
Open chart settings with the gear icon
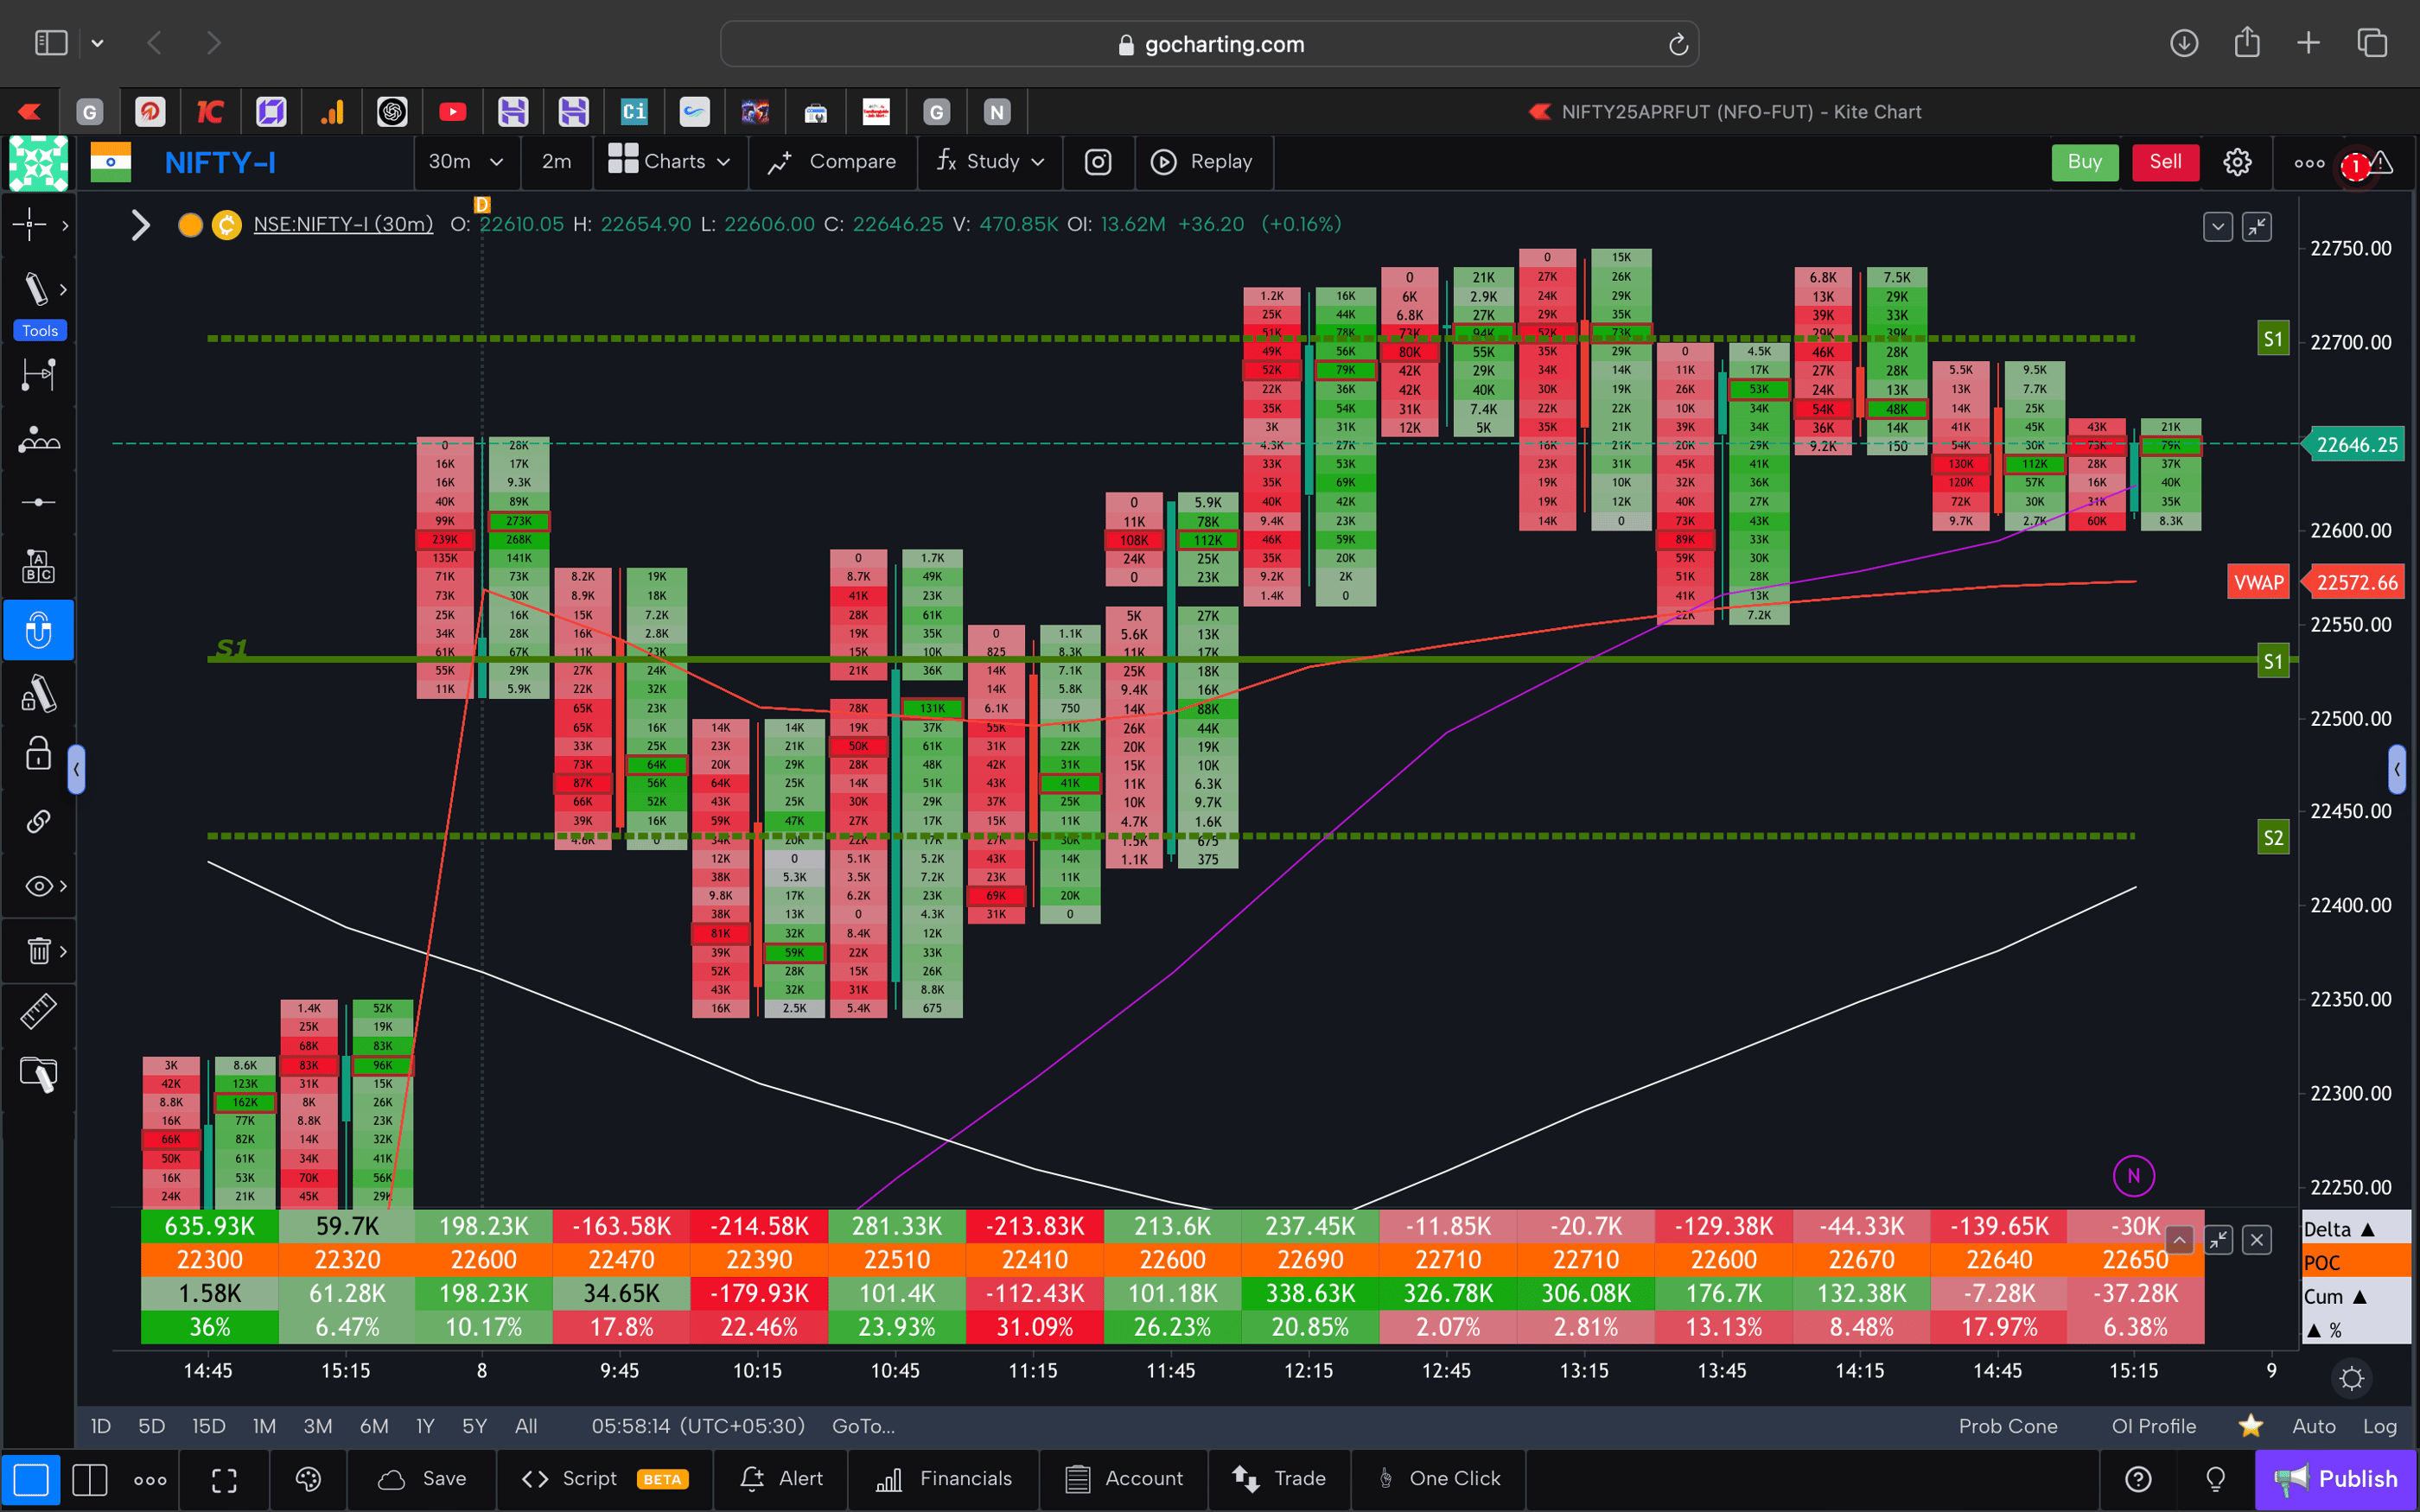coord(2237,161)
